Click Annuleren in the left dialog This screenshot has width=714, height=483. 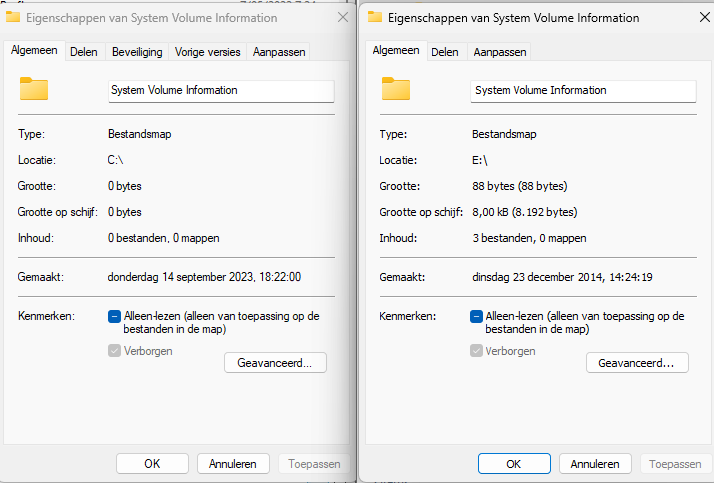(233, 463)
